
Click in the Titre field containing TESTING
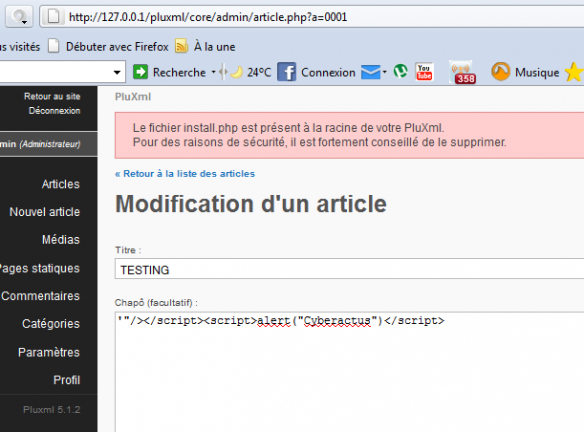349,269
